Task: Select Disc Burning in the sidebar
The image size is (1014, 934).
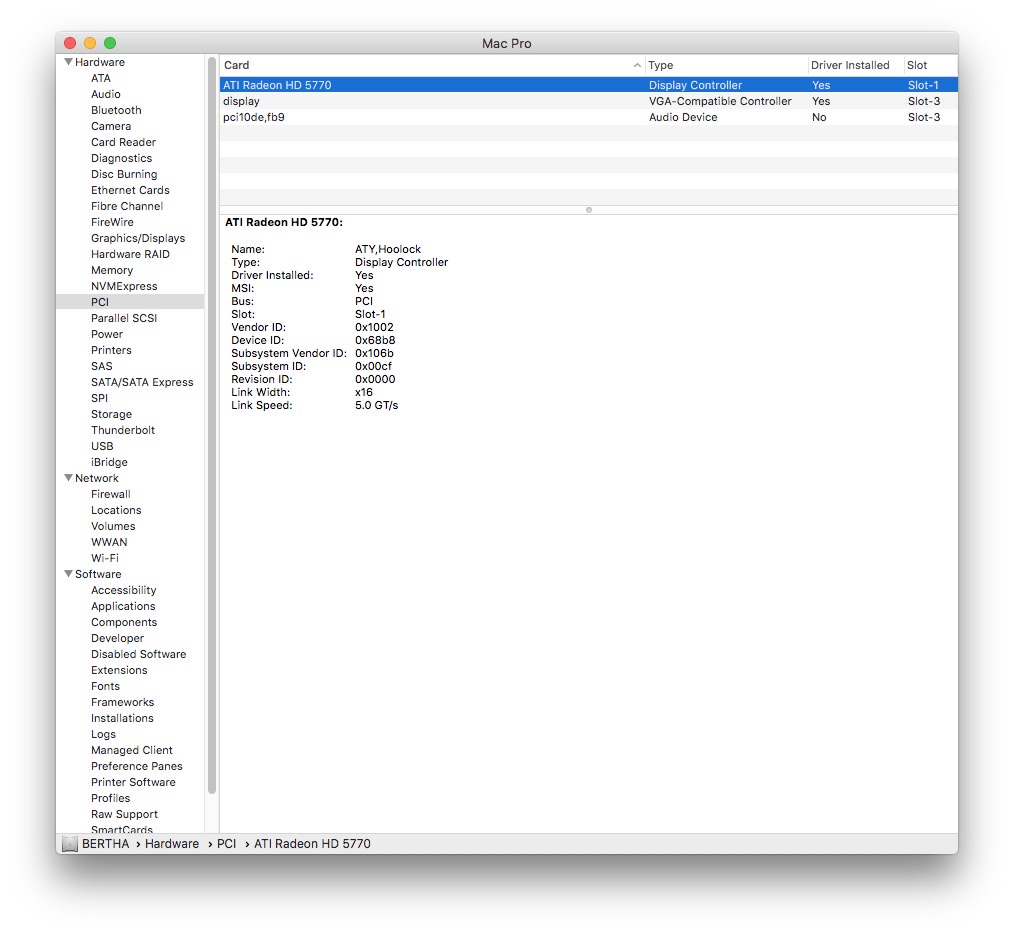Action: (124, 174)
